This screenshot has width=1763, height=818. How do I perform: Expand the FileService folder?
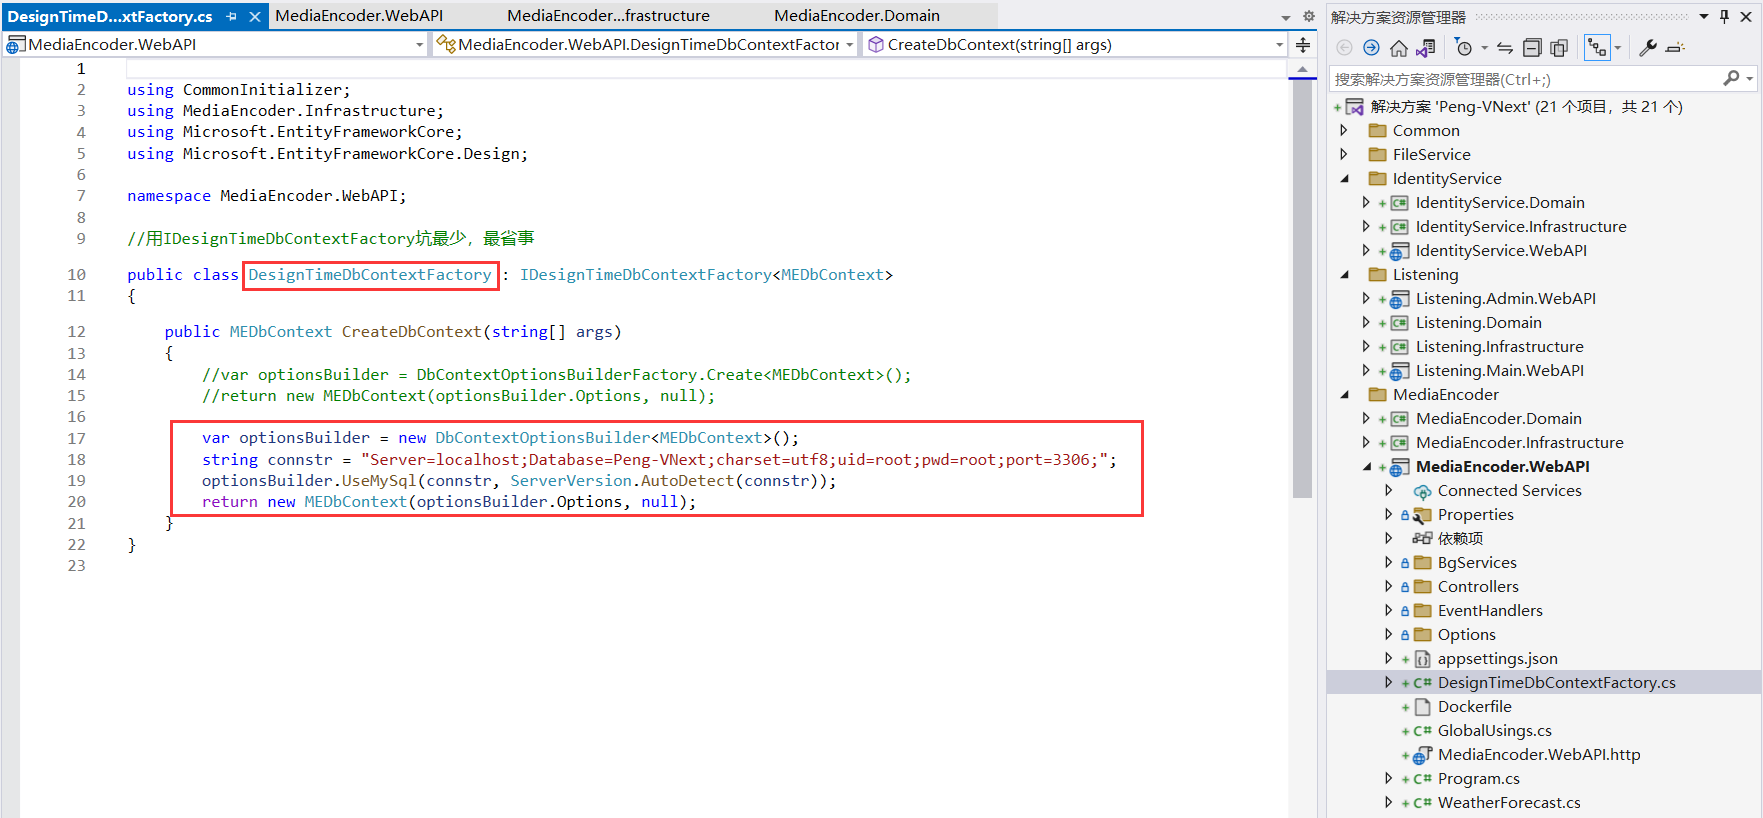pos(1343,154)
